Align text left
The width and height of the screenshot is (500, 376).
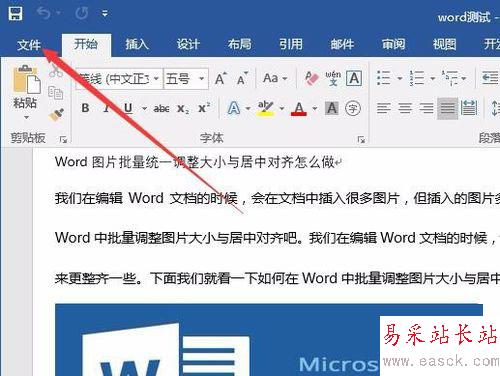click(384, 108)
